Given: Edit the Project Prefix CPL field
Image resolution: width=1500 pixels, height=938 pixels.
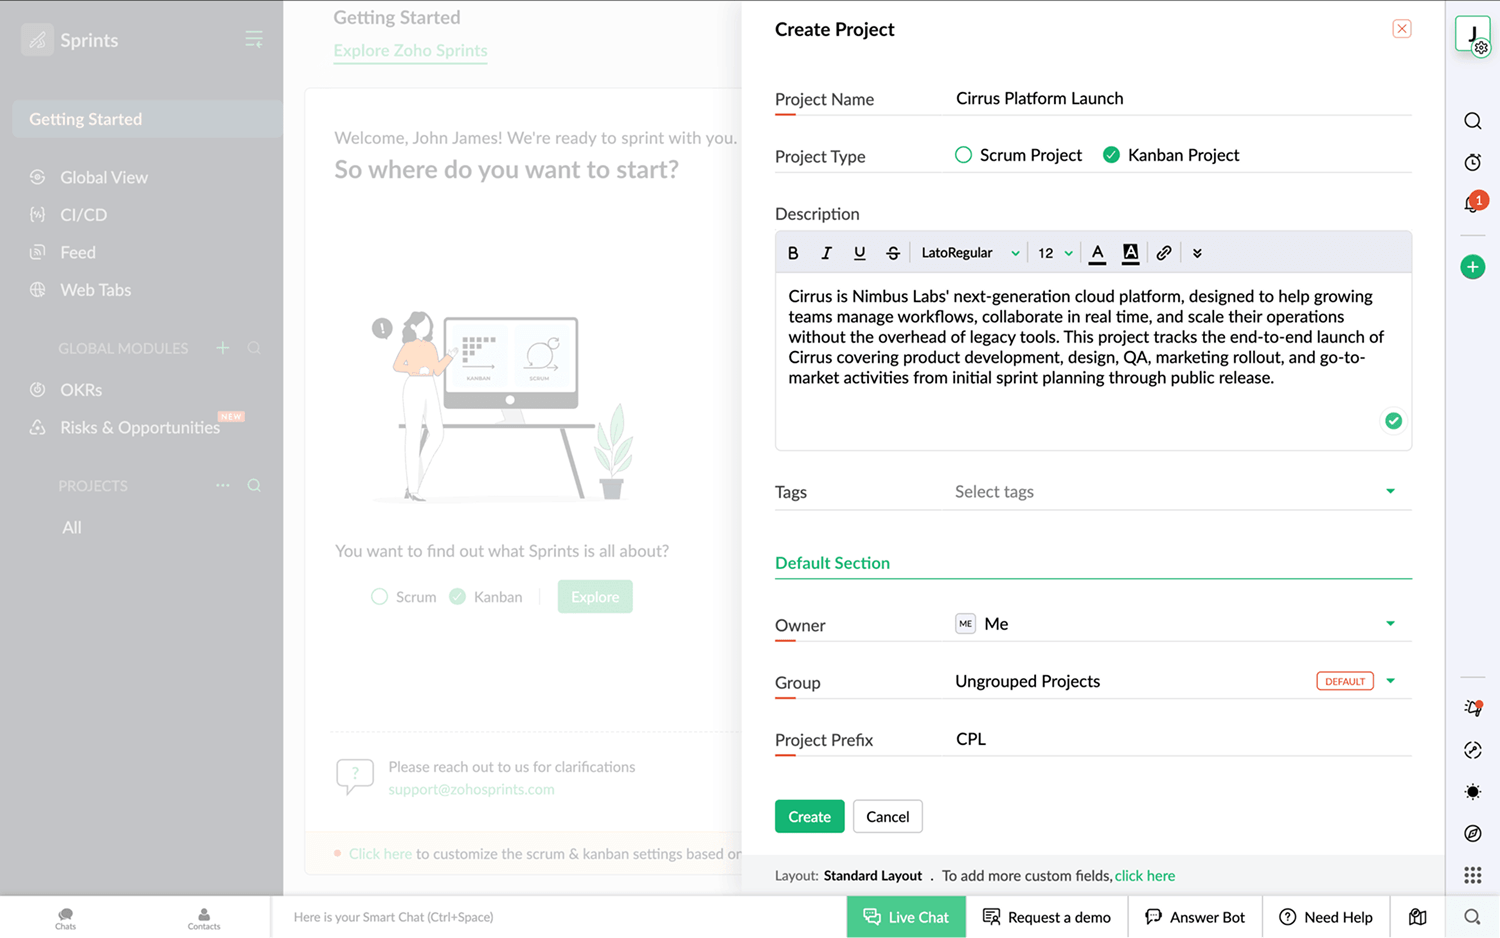Looking at the screenshot, I should tap(1183, 739).
